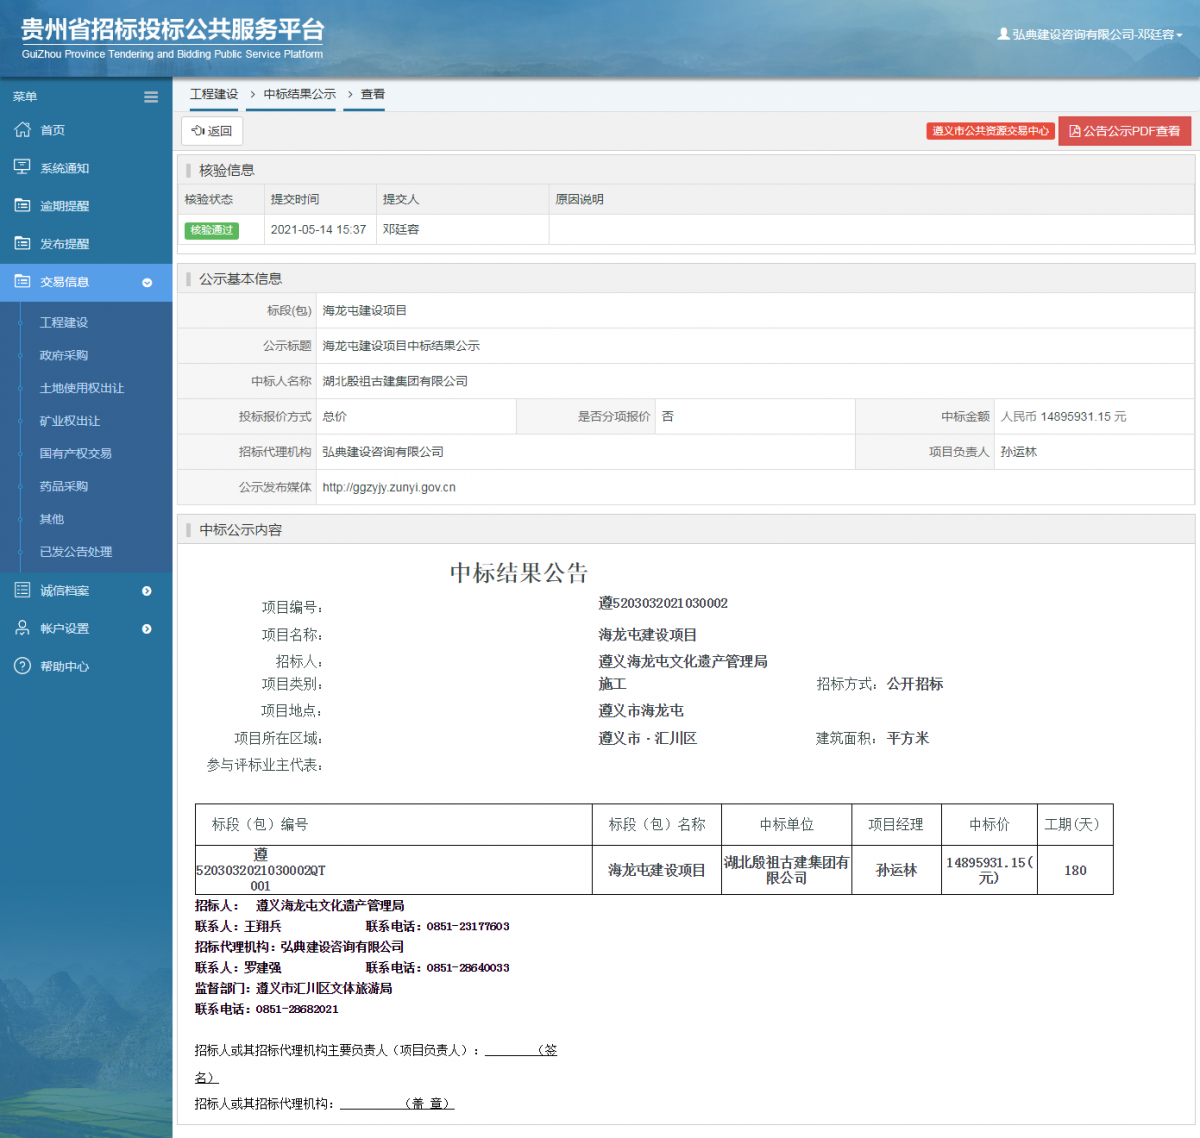
Task: Click supervisor phone 0851-28682021
Action: [297, 1010]
